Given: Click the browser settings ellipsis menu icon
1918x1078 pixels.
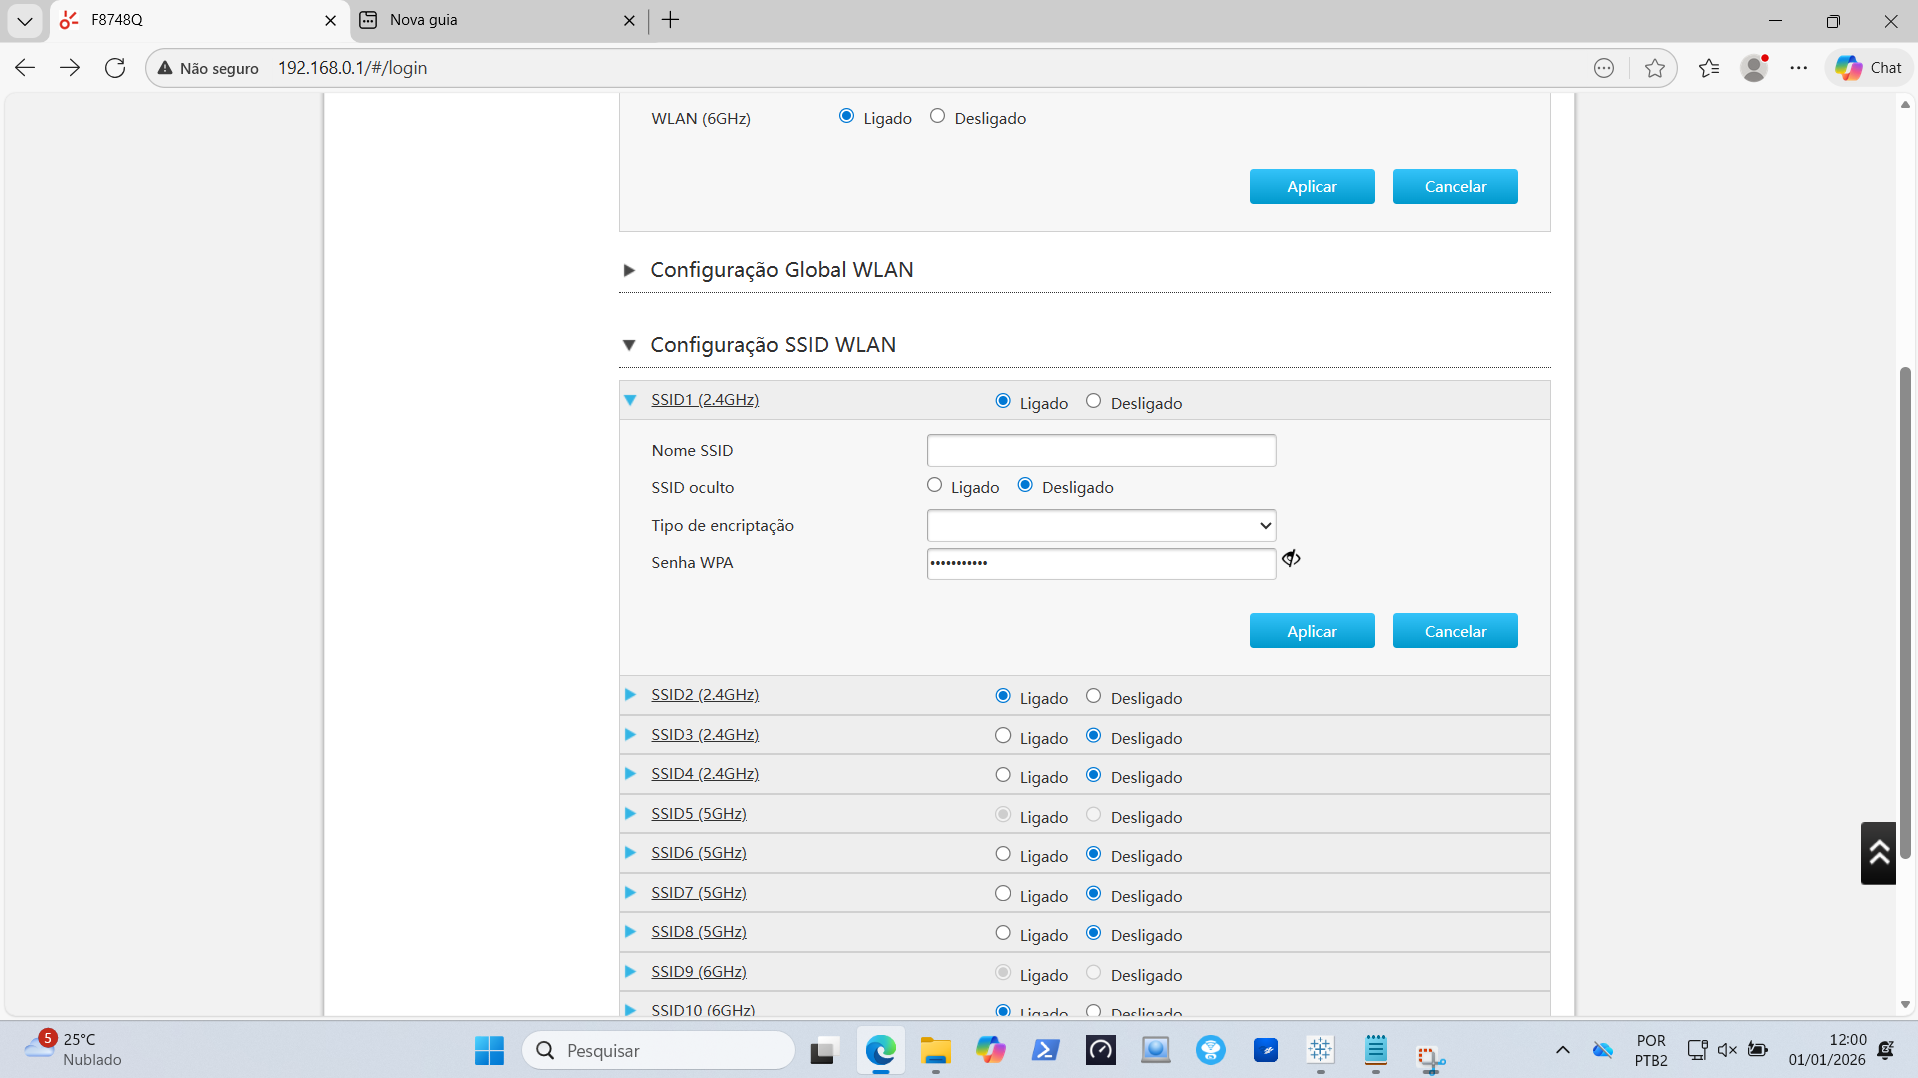Looking at the screenshot, I should [1799, 68].
